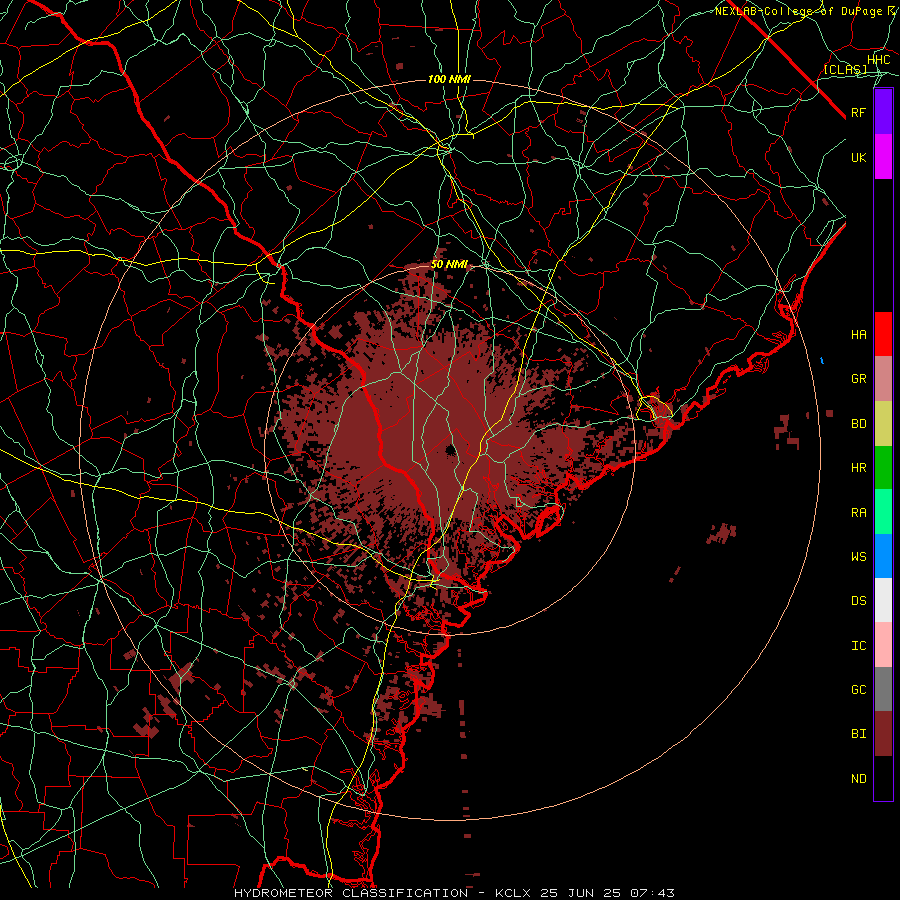Image resolution: width=900 pixels, height=900 pixels.
Task: Click the BI legend label
Action: pyautogui.click(x=858, y=734)
